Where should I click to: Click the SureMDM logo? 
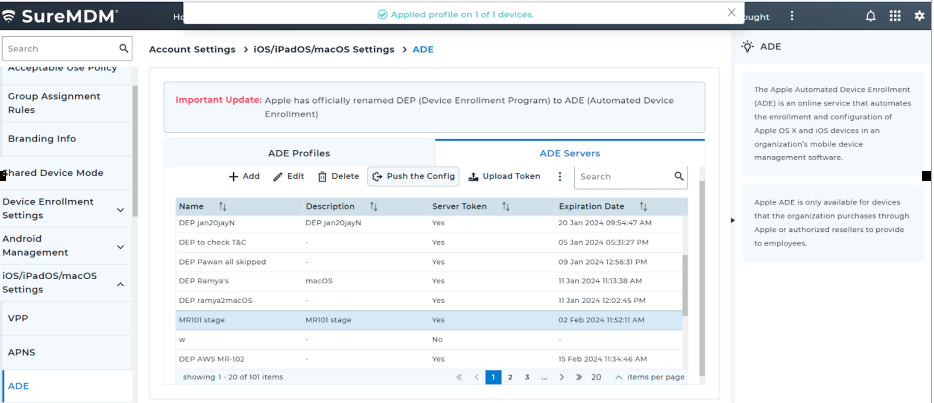(x=60, y=16)
